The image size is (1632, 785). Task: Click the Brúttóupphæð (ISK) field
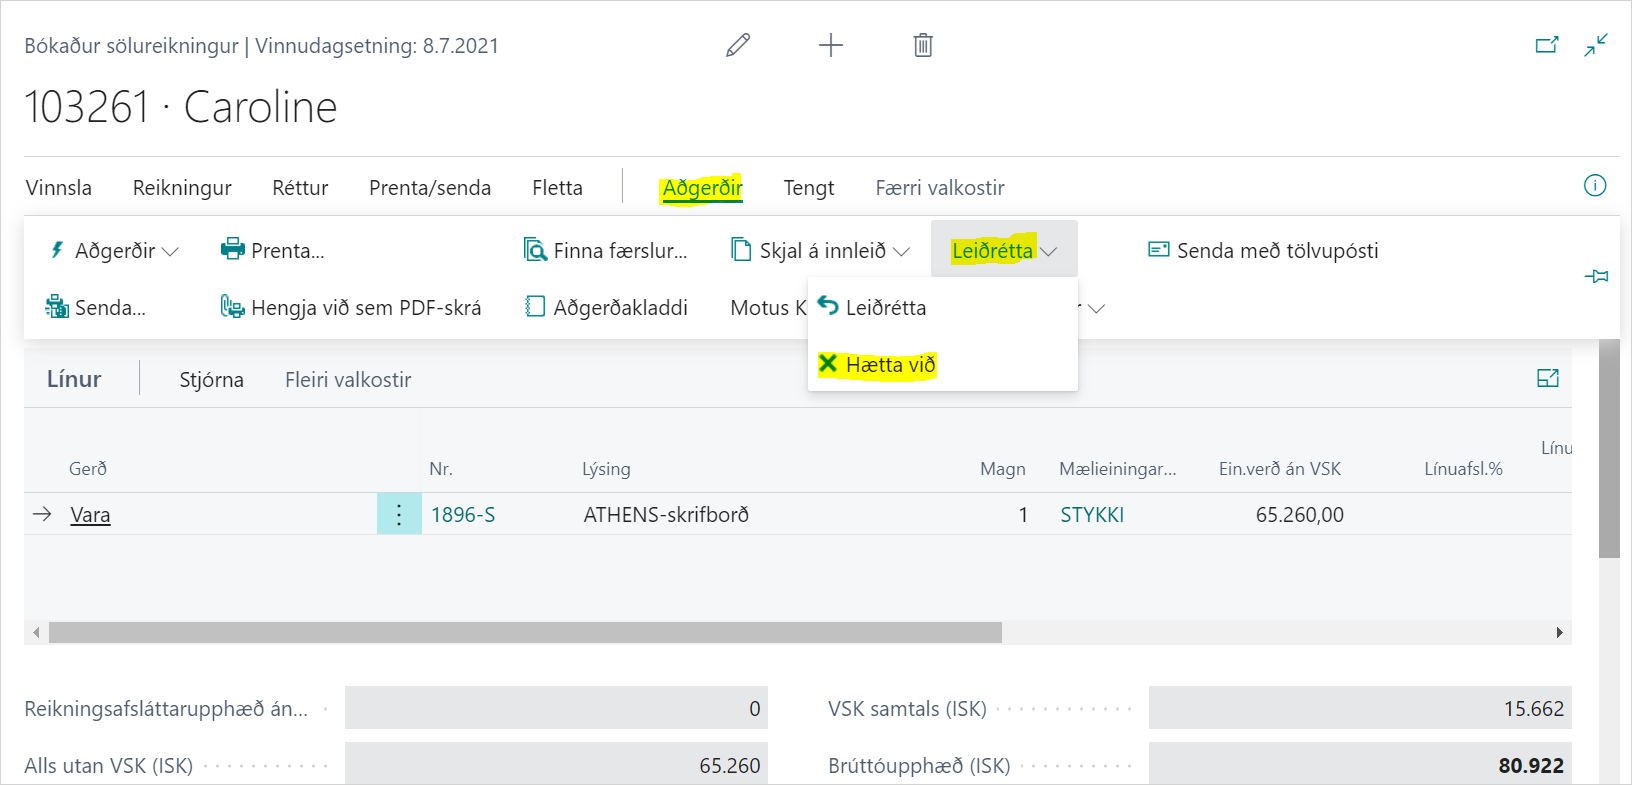(x=1359, y=765)
